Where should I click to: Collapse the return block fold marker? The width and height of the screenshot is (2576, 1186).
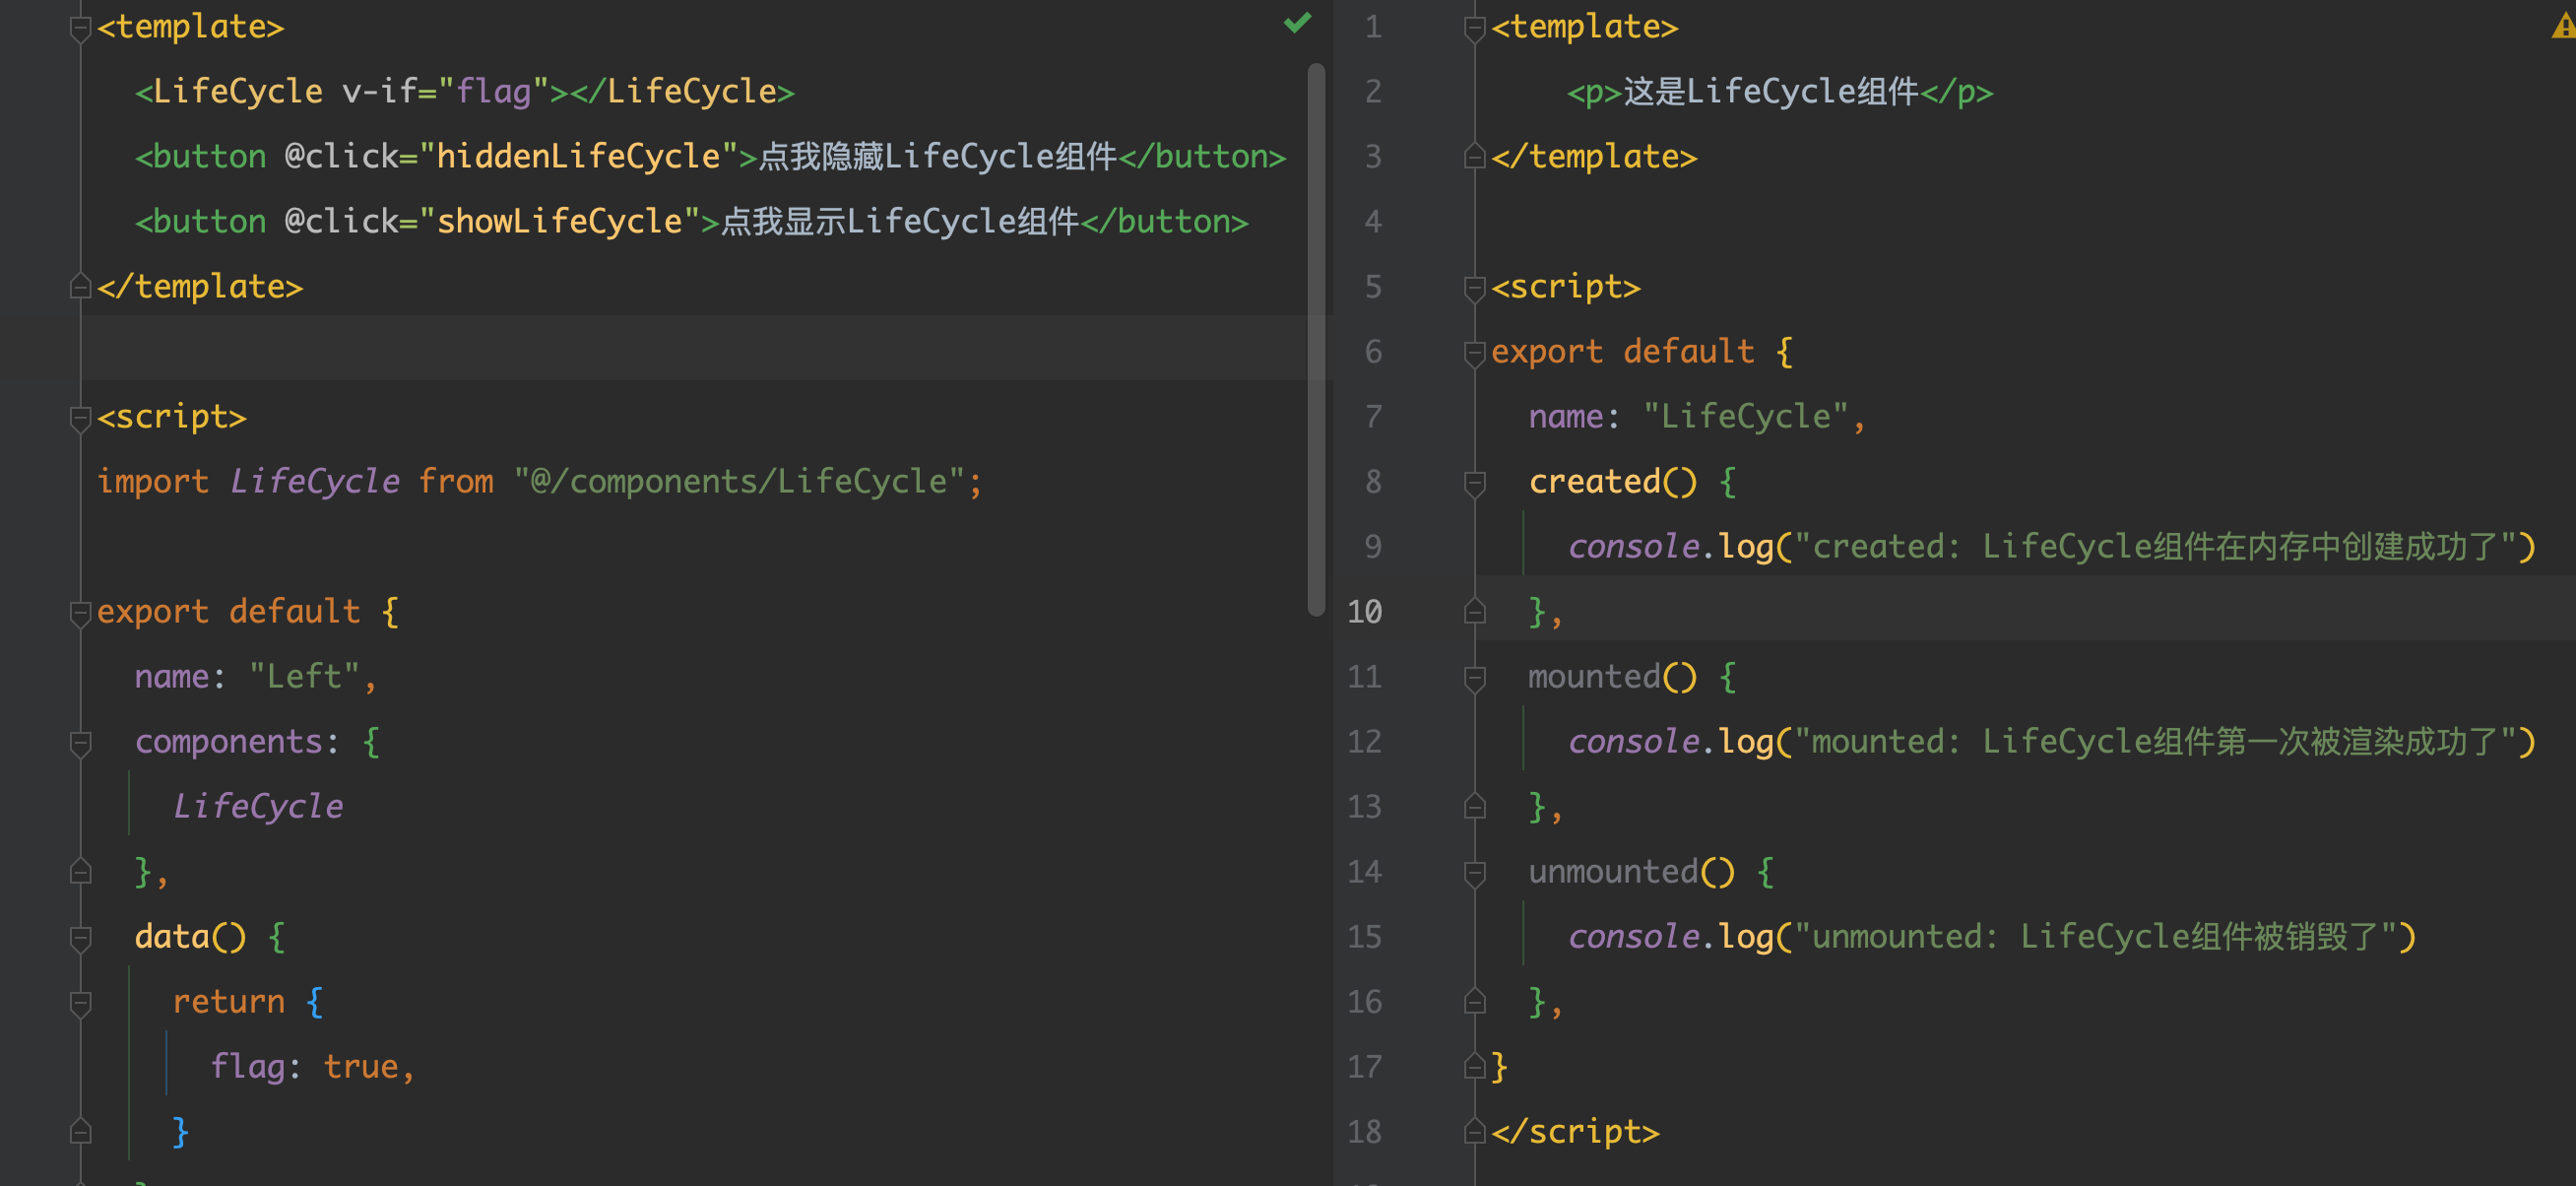tap(81, 1003)
